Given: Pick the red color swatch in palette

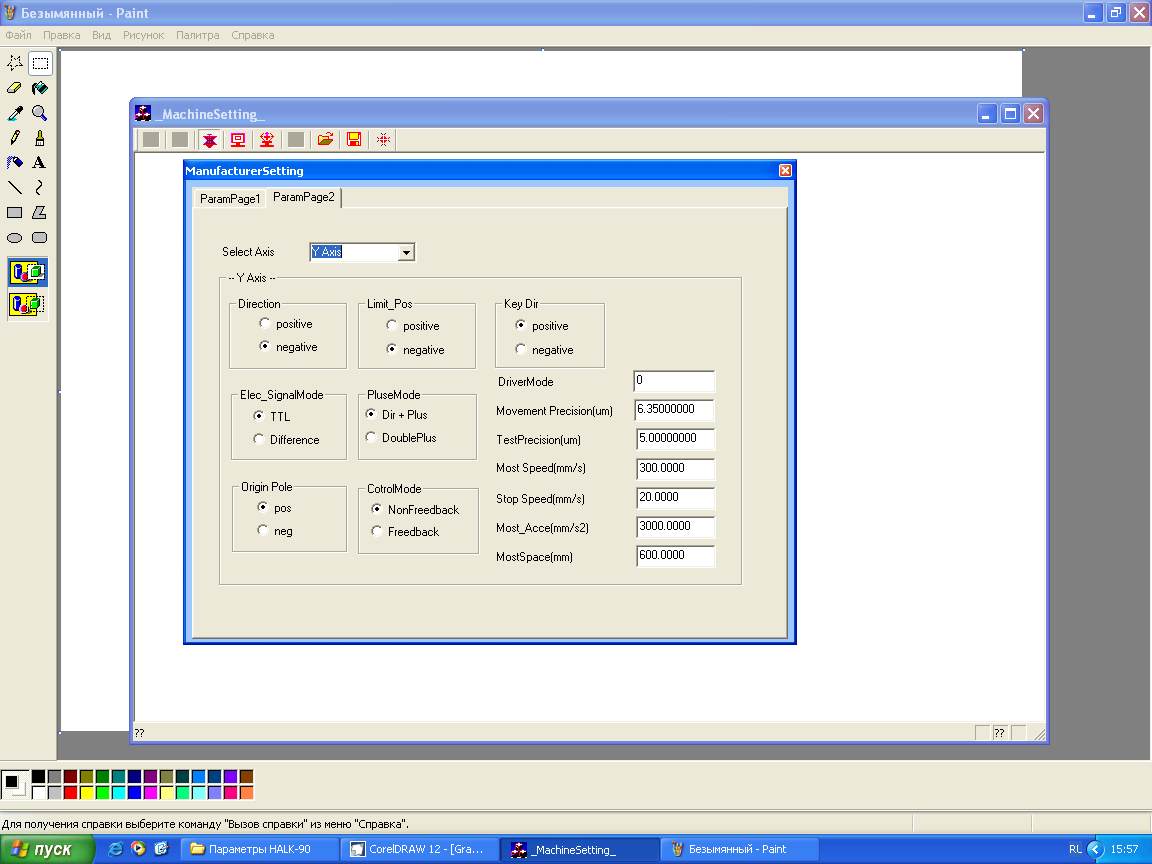Looking at the screenshot, I should coord(71,793).
